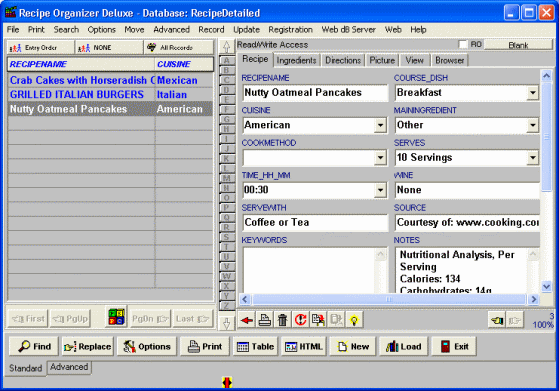Open the Registration menu
The image size is (559, 391).
click(x=291, y=30)
